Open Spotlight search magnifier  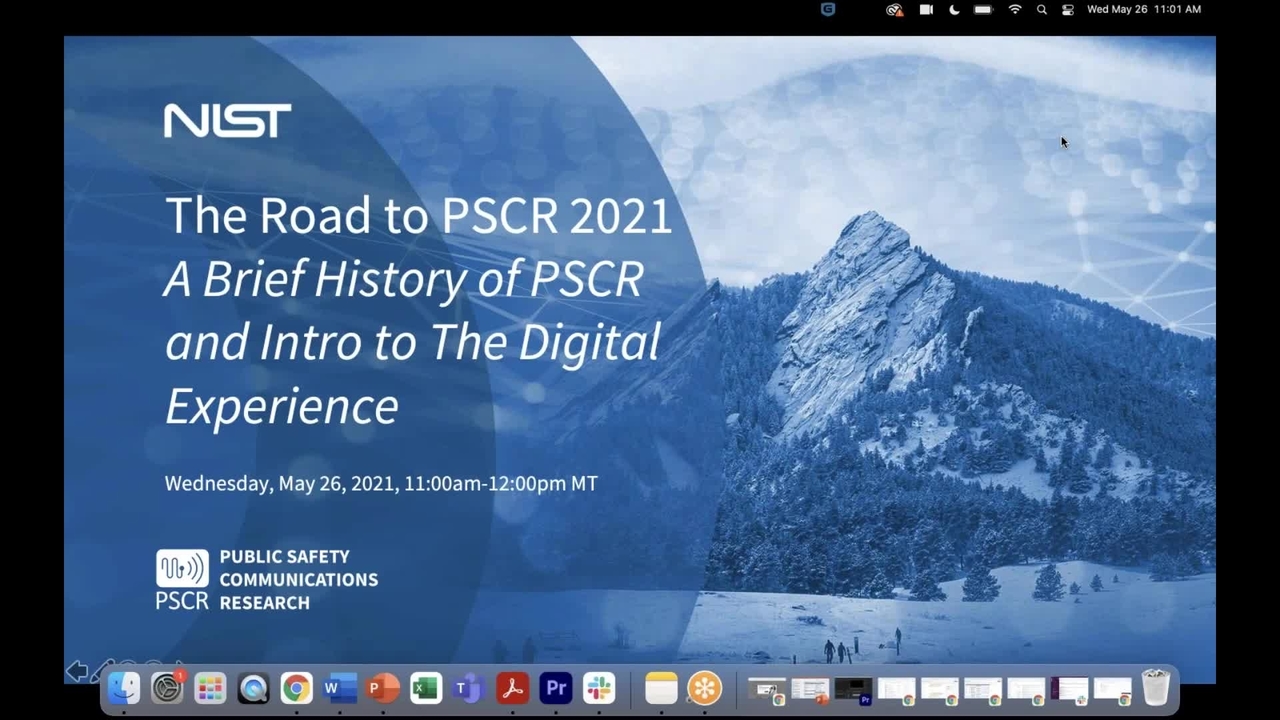coord(1042,9)
